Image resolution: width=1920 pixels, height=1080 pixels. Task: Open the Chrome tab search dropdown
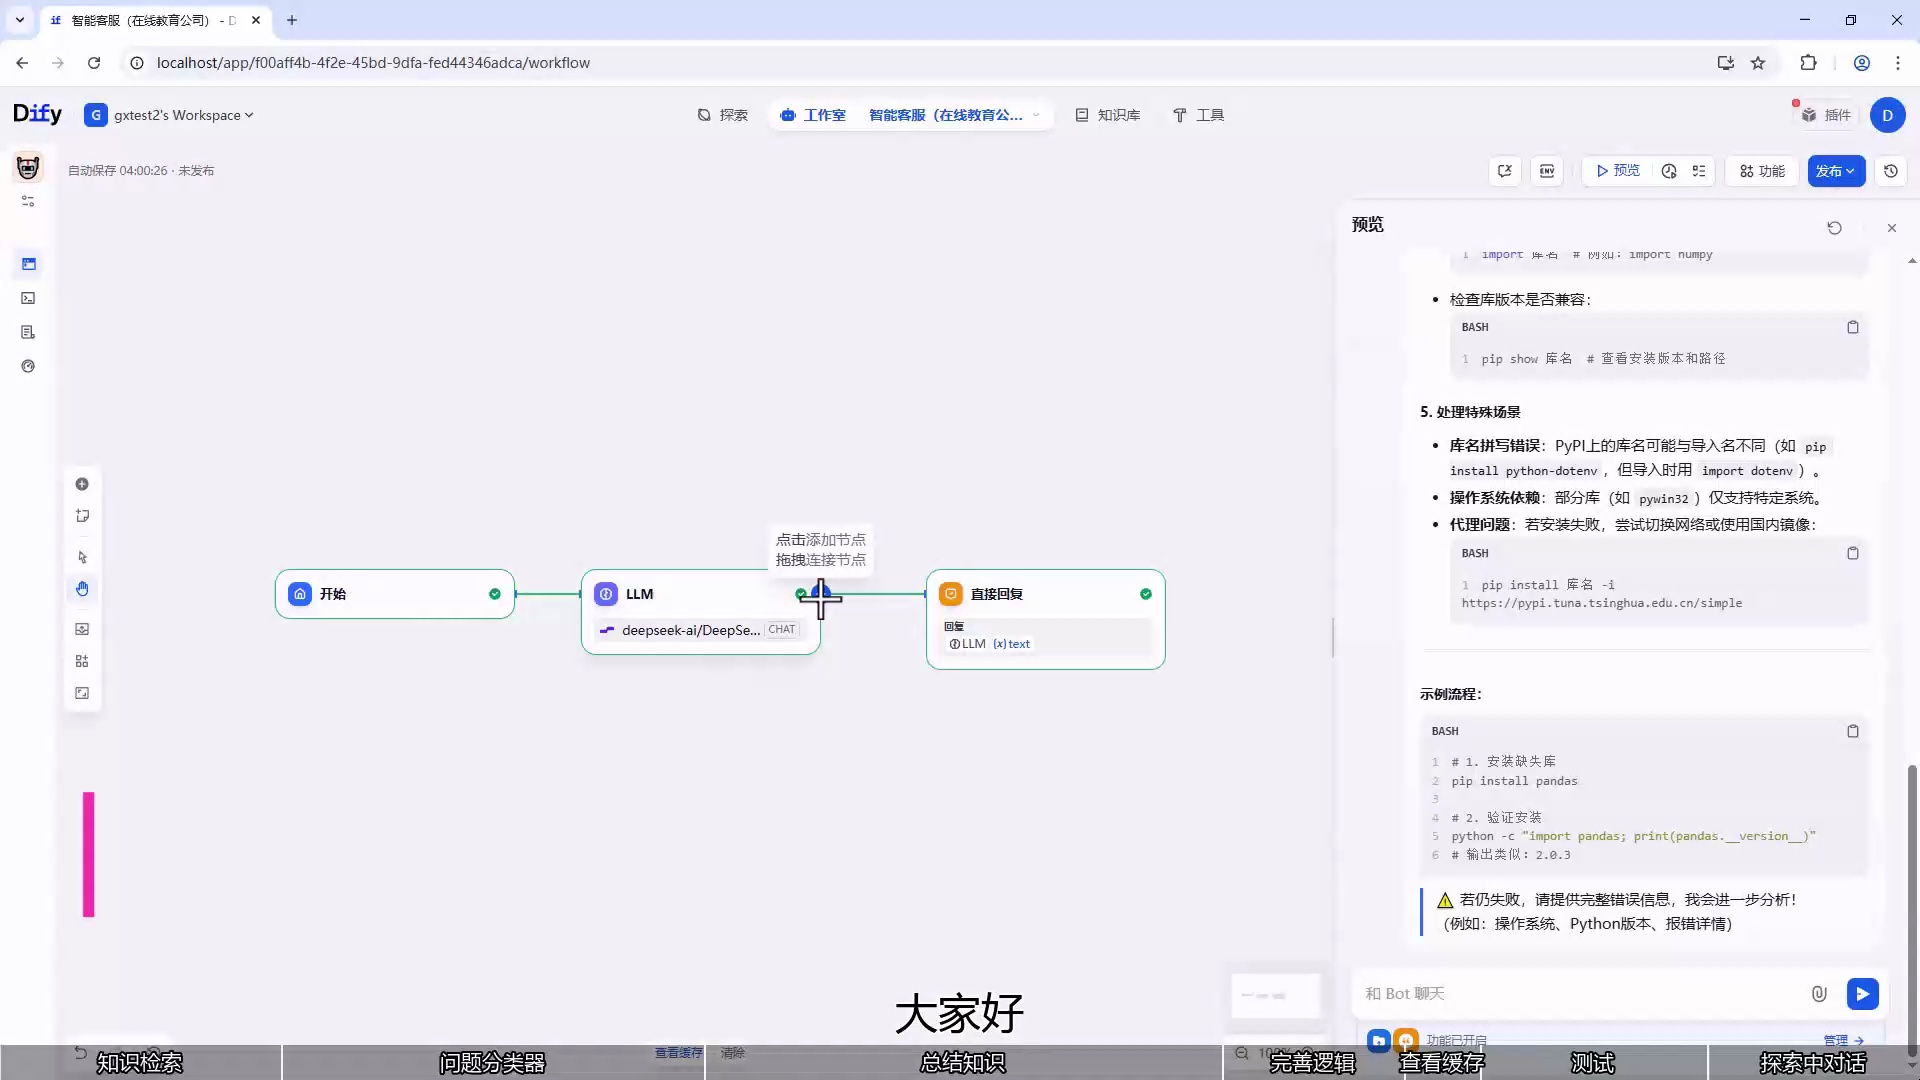(x=19, y=20)
